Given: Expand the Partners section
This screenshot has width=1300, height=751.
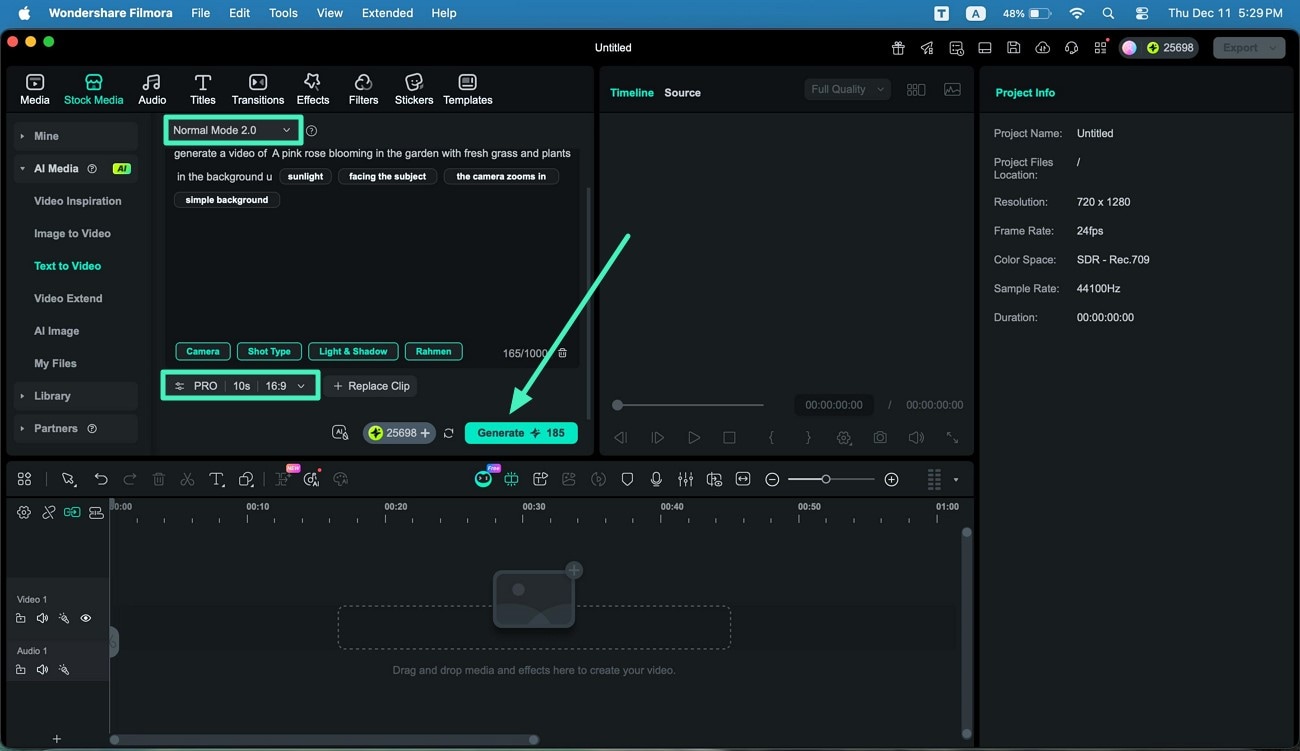Looking at the screenshot, I should (x=76, y=429).
